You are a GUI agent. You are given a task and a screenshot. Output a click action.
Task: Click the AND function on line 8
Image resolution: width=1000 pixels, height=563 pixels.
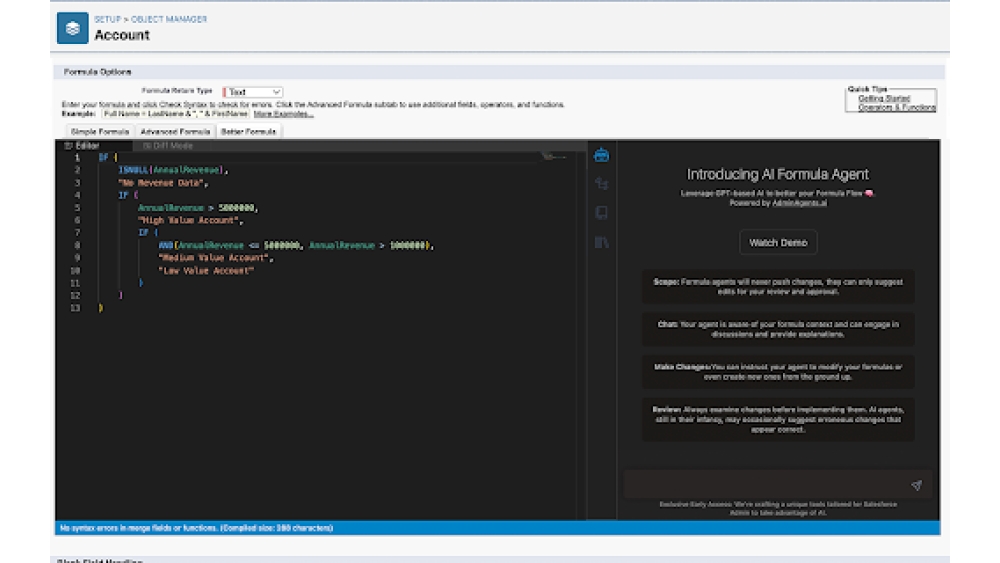pyautogui.click(x=165, y=245)
